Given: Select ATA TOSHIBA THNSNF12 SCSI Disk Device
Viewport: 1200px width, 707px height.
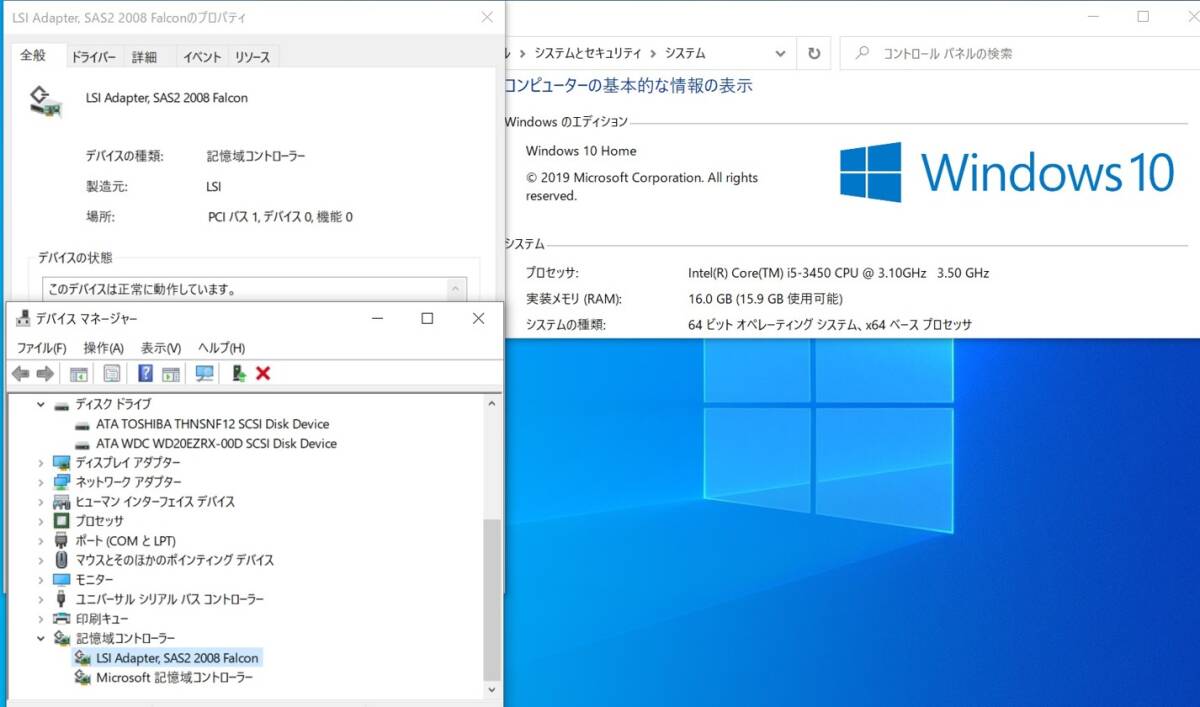Looking at the screenshot, I should tap(213, 424).
